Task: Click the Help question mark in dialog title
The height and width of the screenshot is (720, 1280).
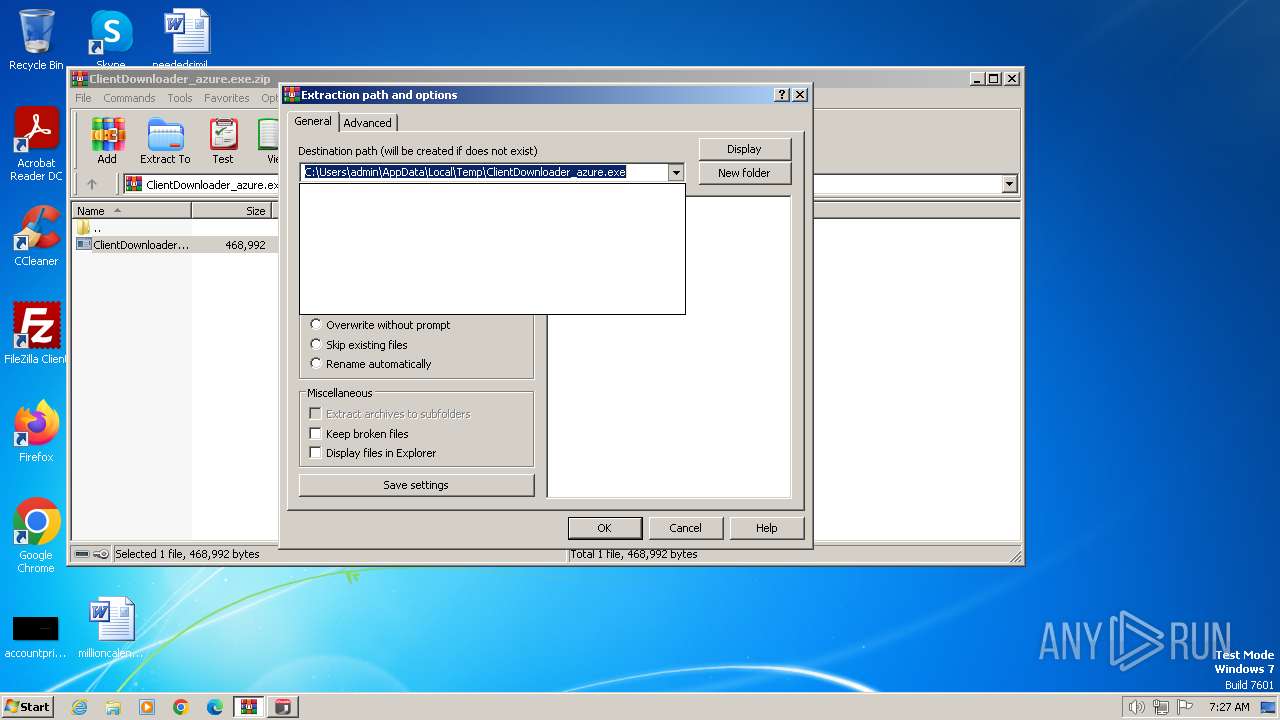Action: pyautogui.click(x=782, y=95)
